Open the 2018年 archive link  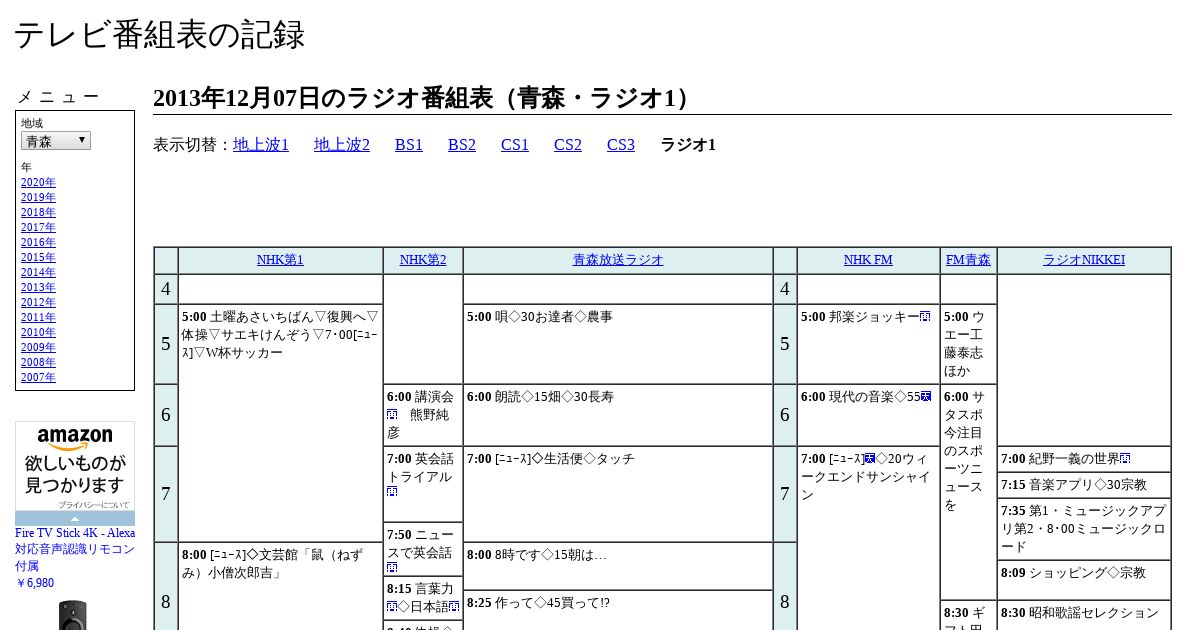38,212
